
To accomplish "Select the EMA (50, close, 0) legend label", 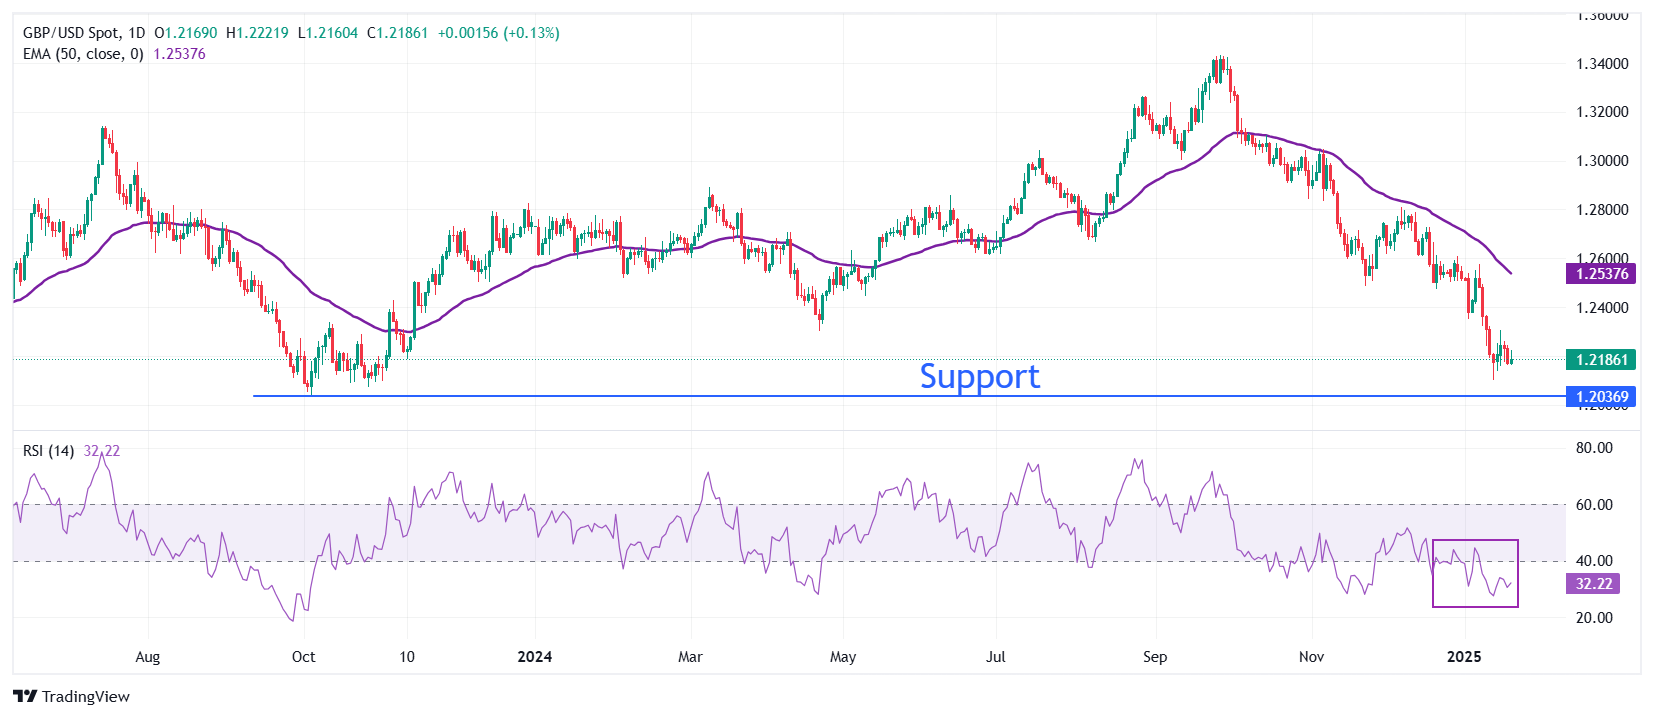I will coord(83,54).
